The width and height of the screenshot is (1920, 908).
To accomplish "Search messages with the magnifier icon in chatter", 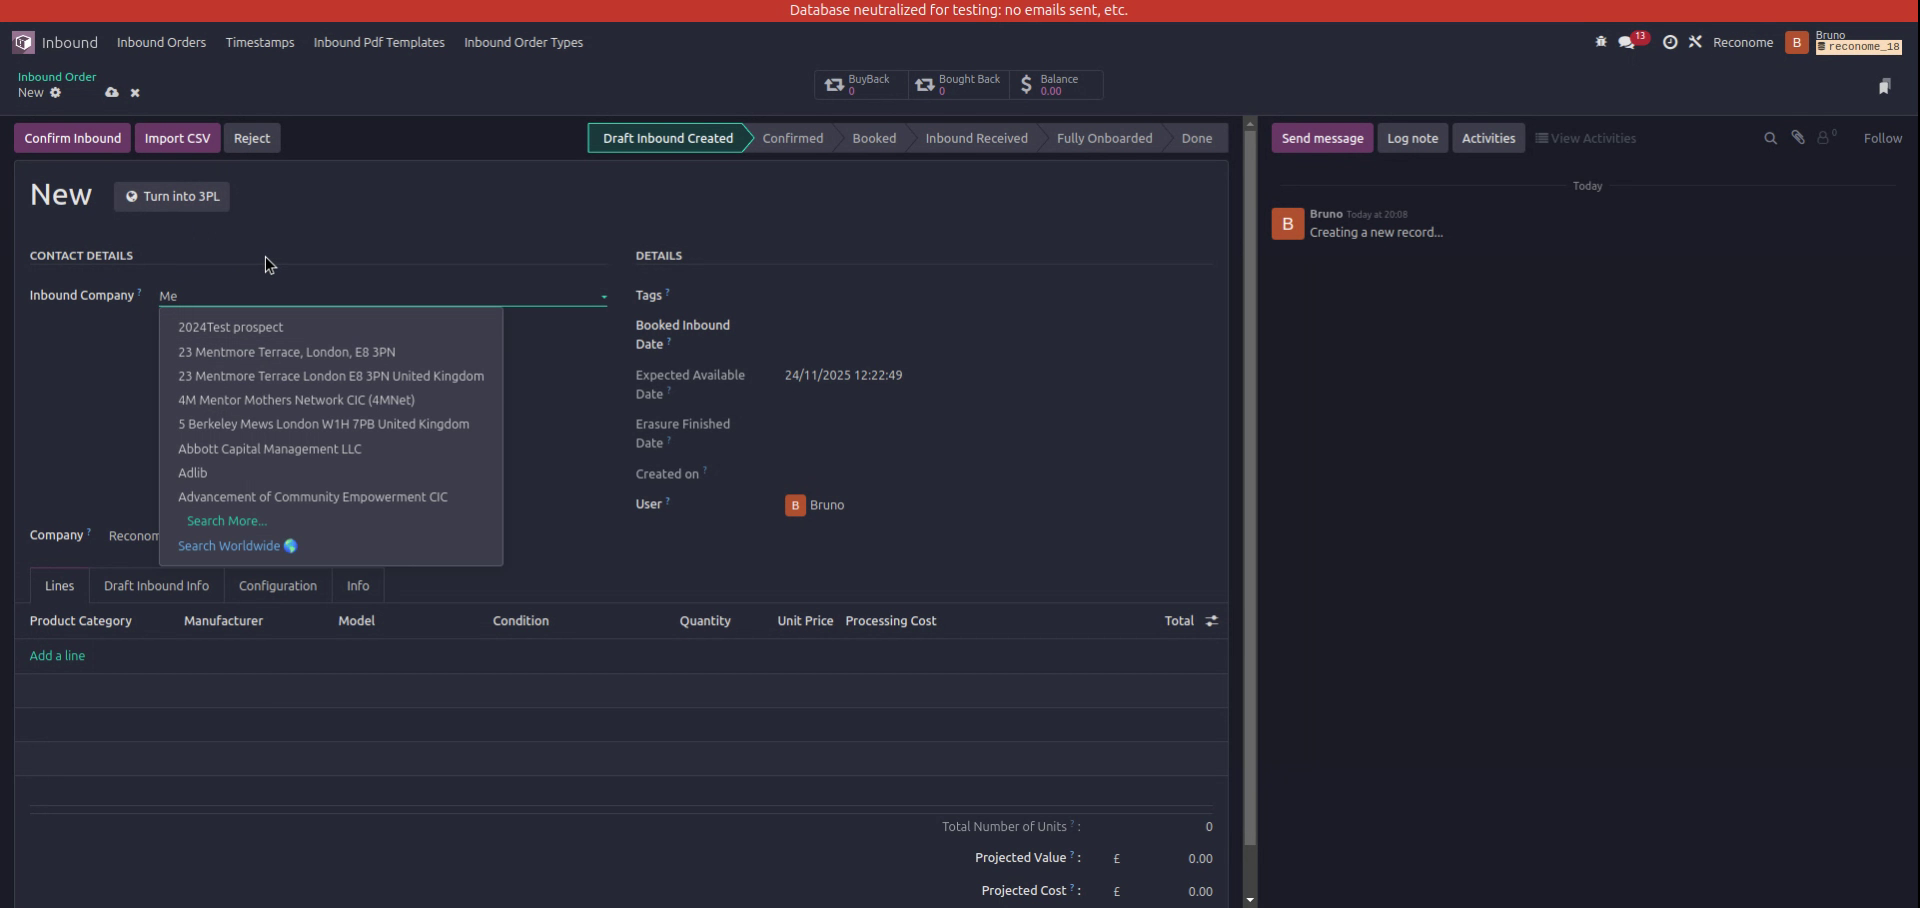I will tap(1770, 138).
